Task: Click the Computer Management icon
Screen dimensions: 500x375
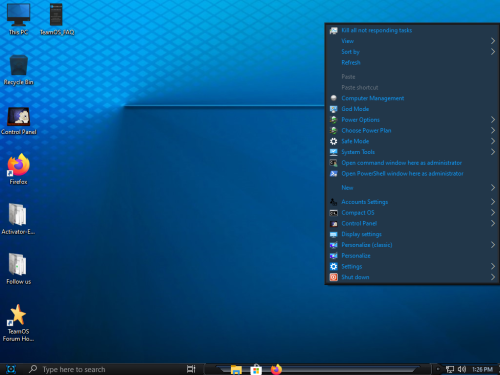Action: coord(333,98)
